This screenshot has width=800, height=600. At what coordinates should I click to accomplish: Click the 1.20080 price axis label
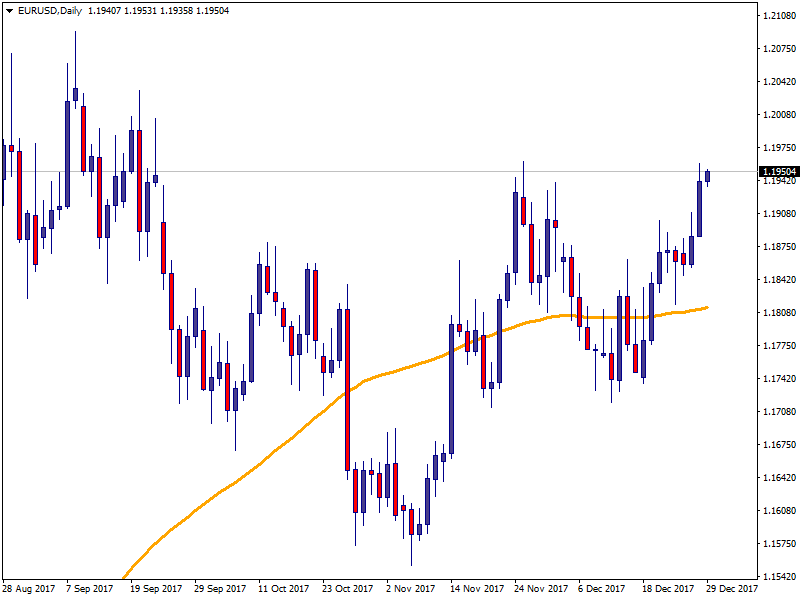coord(778,115)
